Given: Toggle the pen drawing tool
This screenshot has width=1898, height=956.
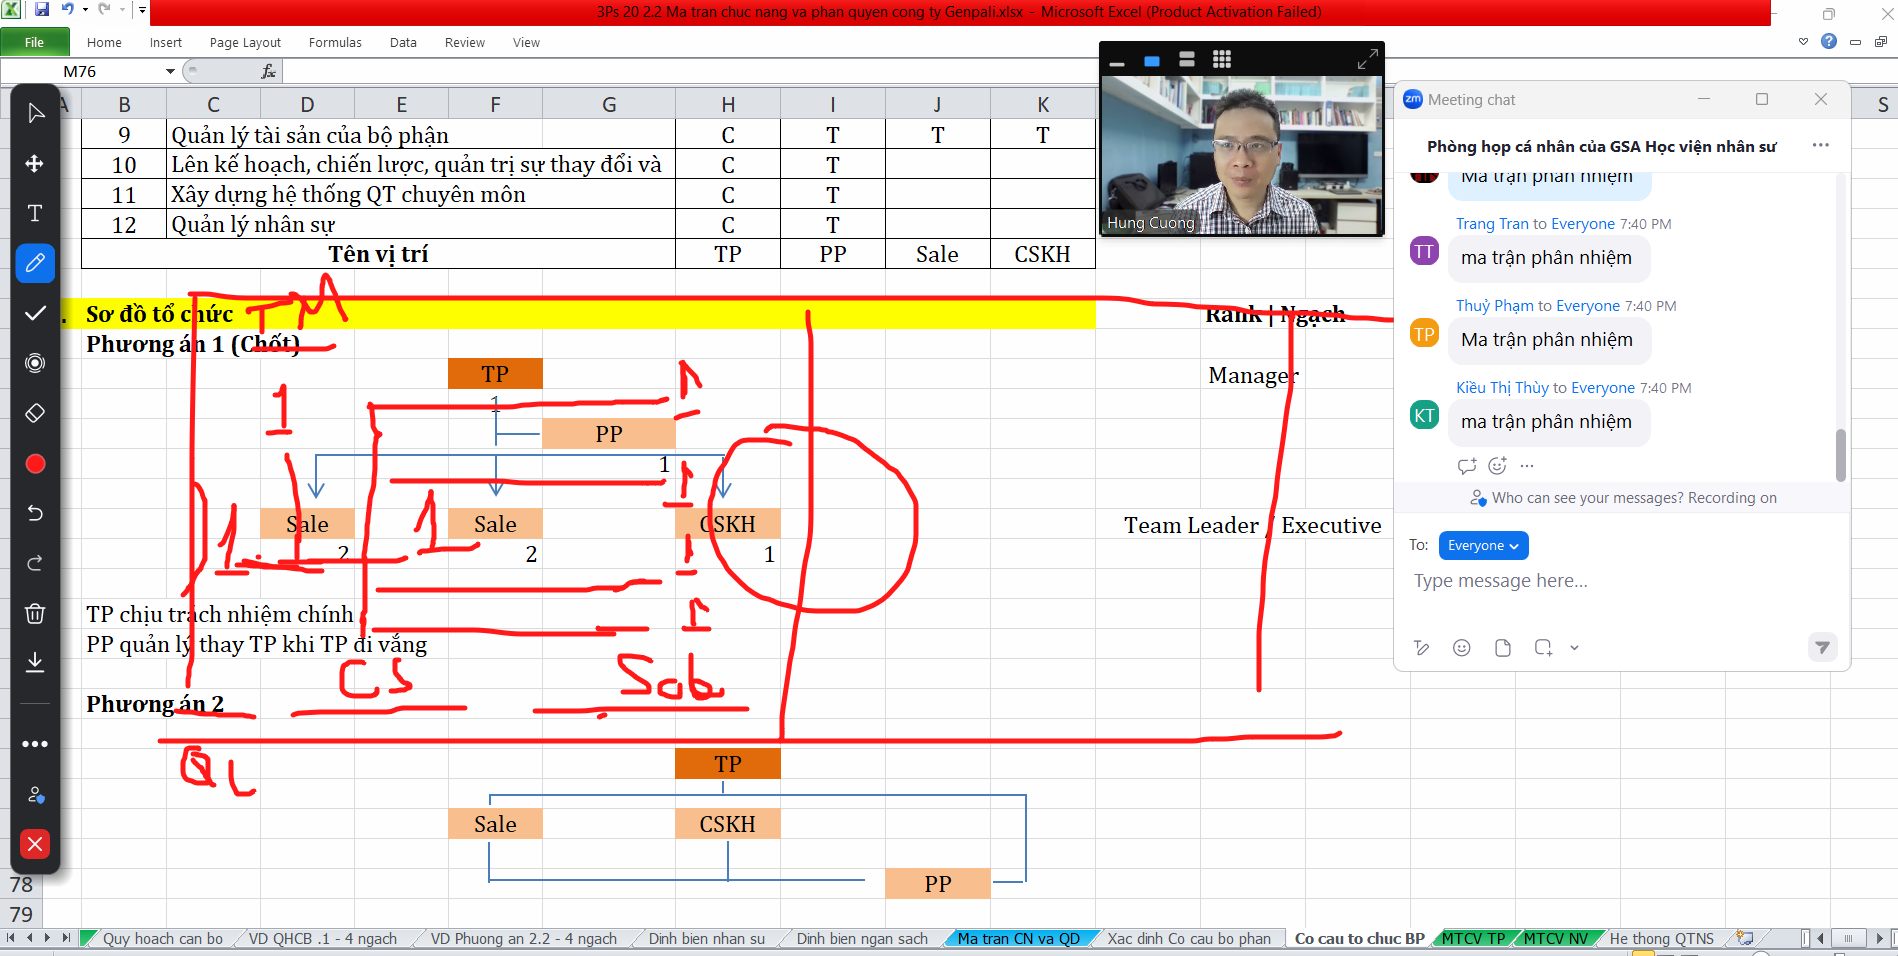Looking at the screenshot, I should [x=35, y=263].
